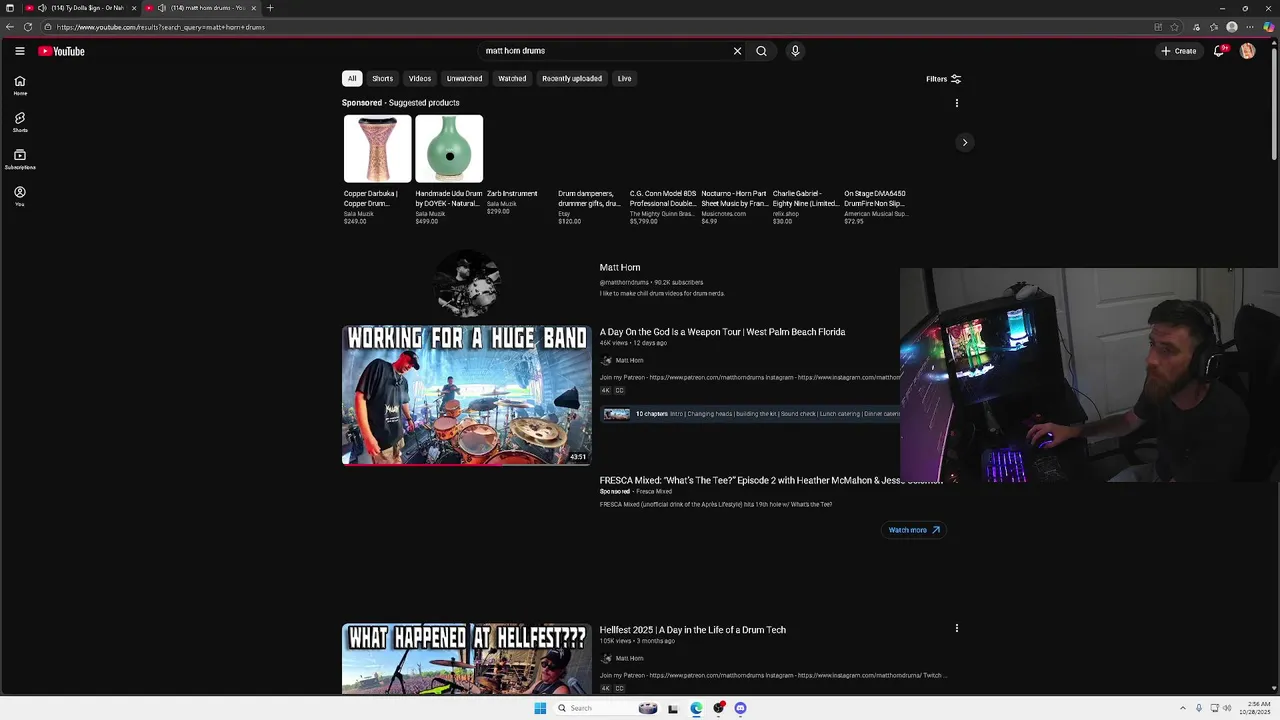This screenshot has height=720, width=1280.
Task: Open 'Hellfest 2025 | A Day in the Life' title
Action: click(692, 630)
